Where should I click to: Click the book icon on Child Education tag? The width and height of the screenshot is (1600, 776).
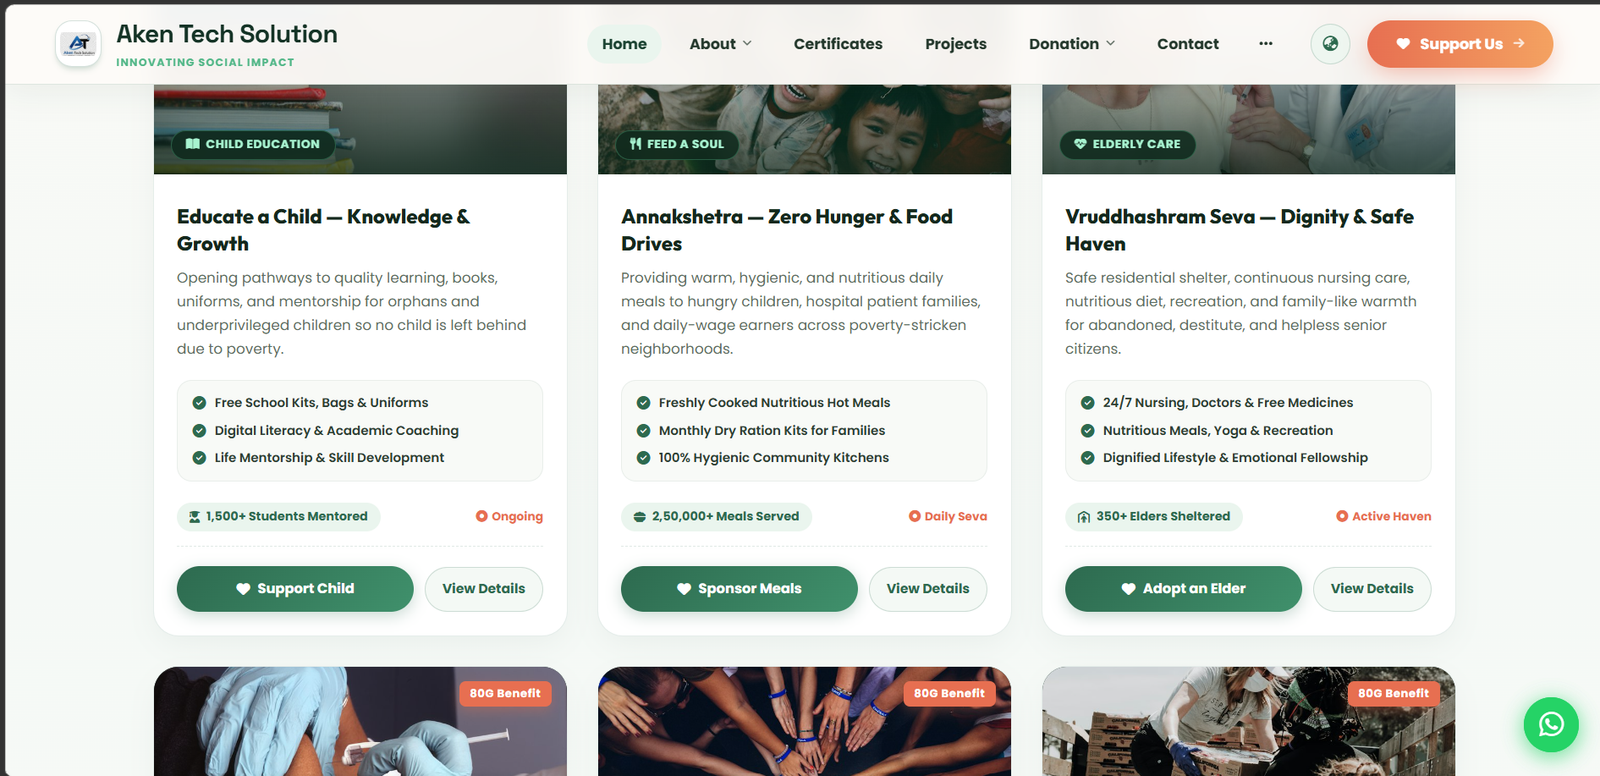[193, 144]
